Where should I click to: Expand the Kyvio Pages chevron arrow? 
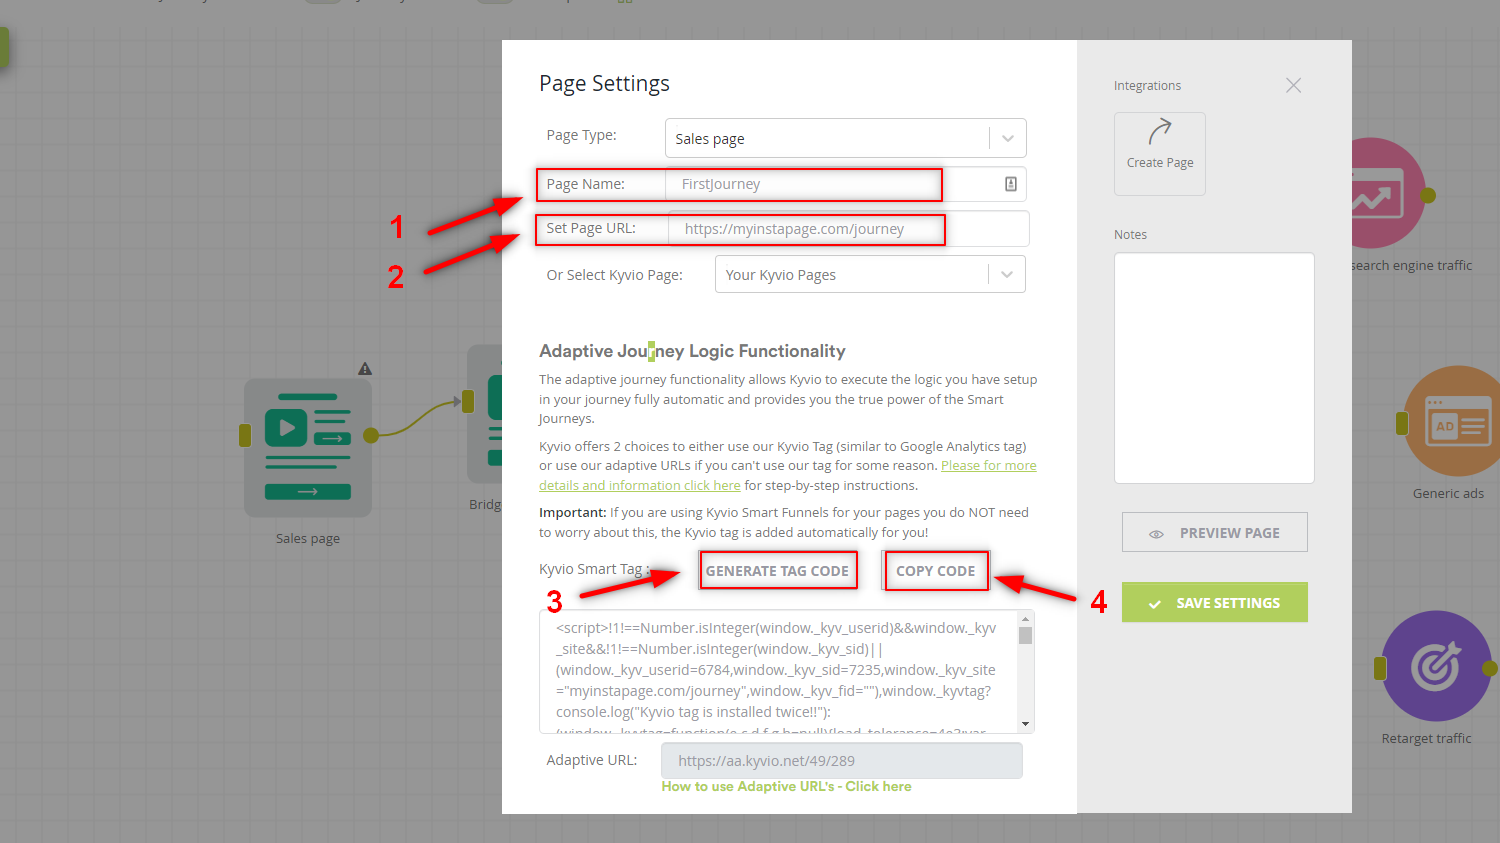(x=1007, y=274)
